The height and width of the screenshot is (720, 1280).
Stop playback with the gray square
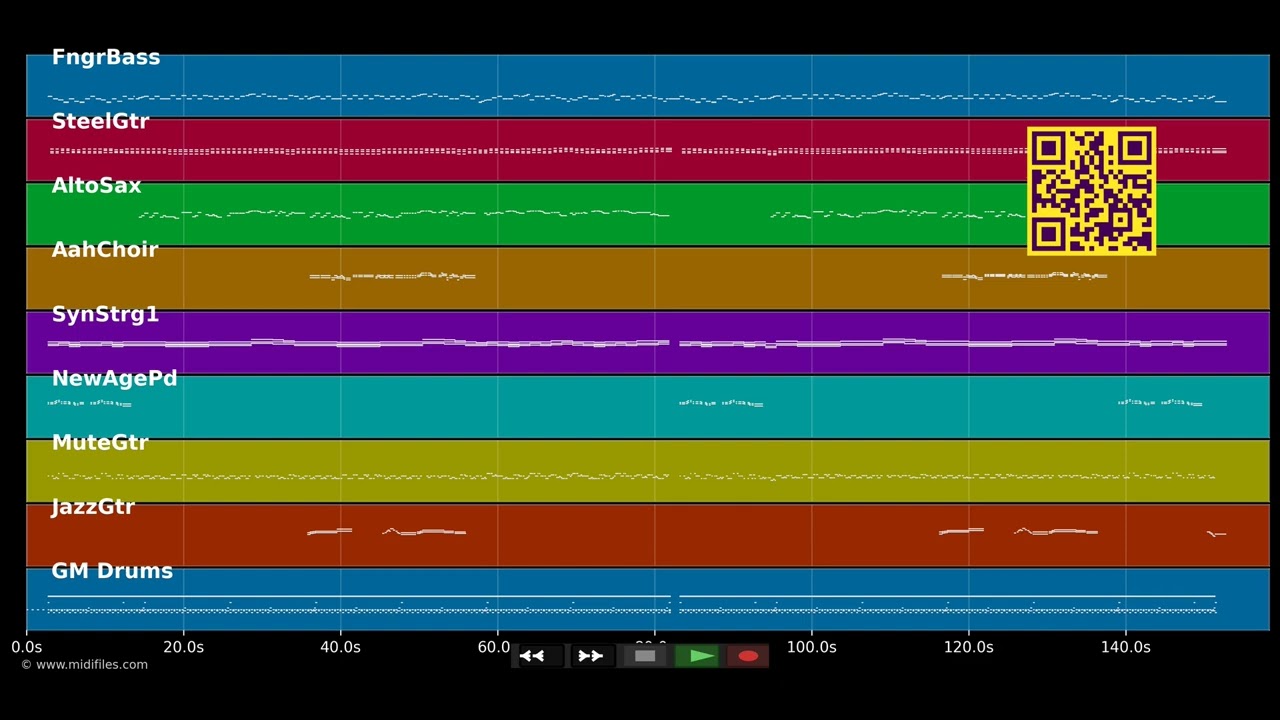click(x=645, y=656)
